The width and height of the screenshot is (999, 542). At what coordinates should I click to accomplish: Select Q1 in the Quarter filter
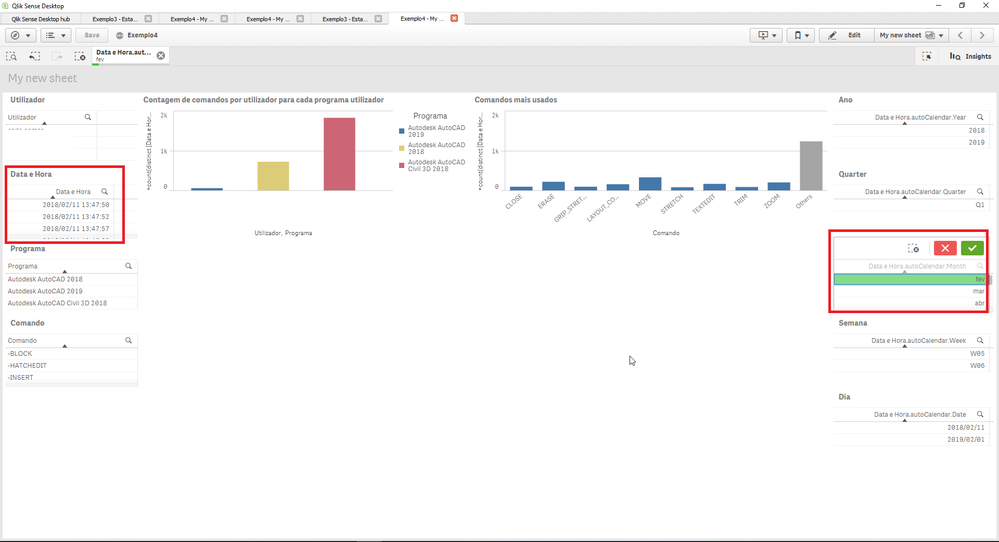tap(910, 205)
